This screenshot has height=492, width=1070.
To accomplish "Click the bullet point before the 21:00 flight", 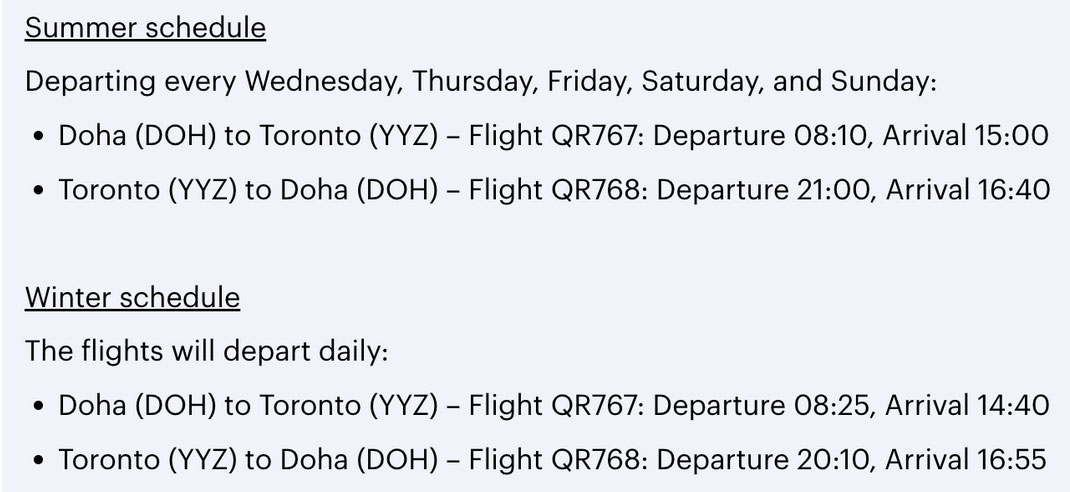I will click(38, 191).
